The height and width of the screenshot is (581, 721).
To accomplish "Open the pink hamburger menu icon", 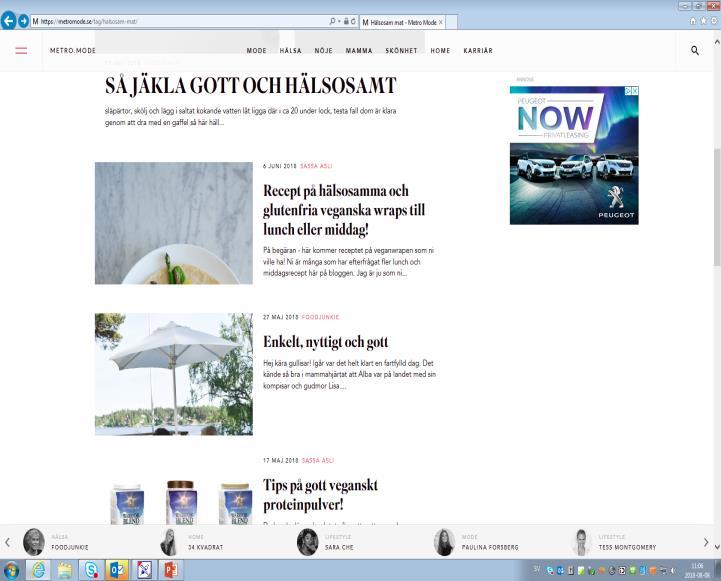I will point(21,51).
